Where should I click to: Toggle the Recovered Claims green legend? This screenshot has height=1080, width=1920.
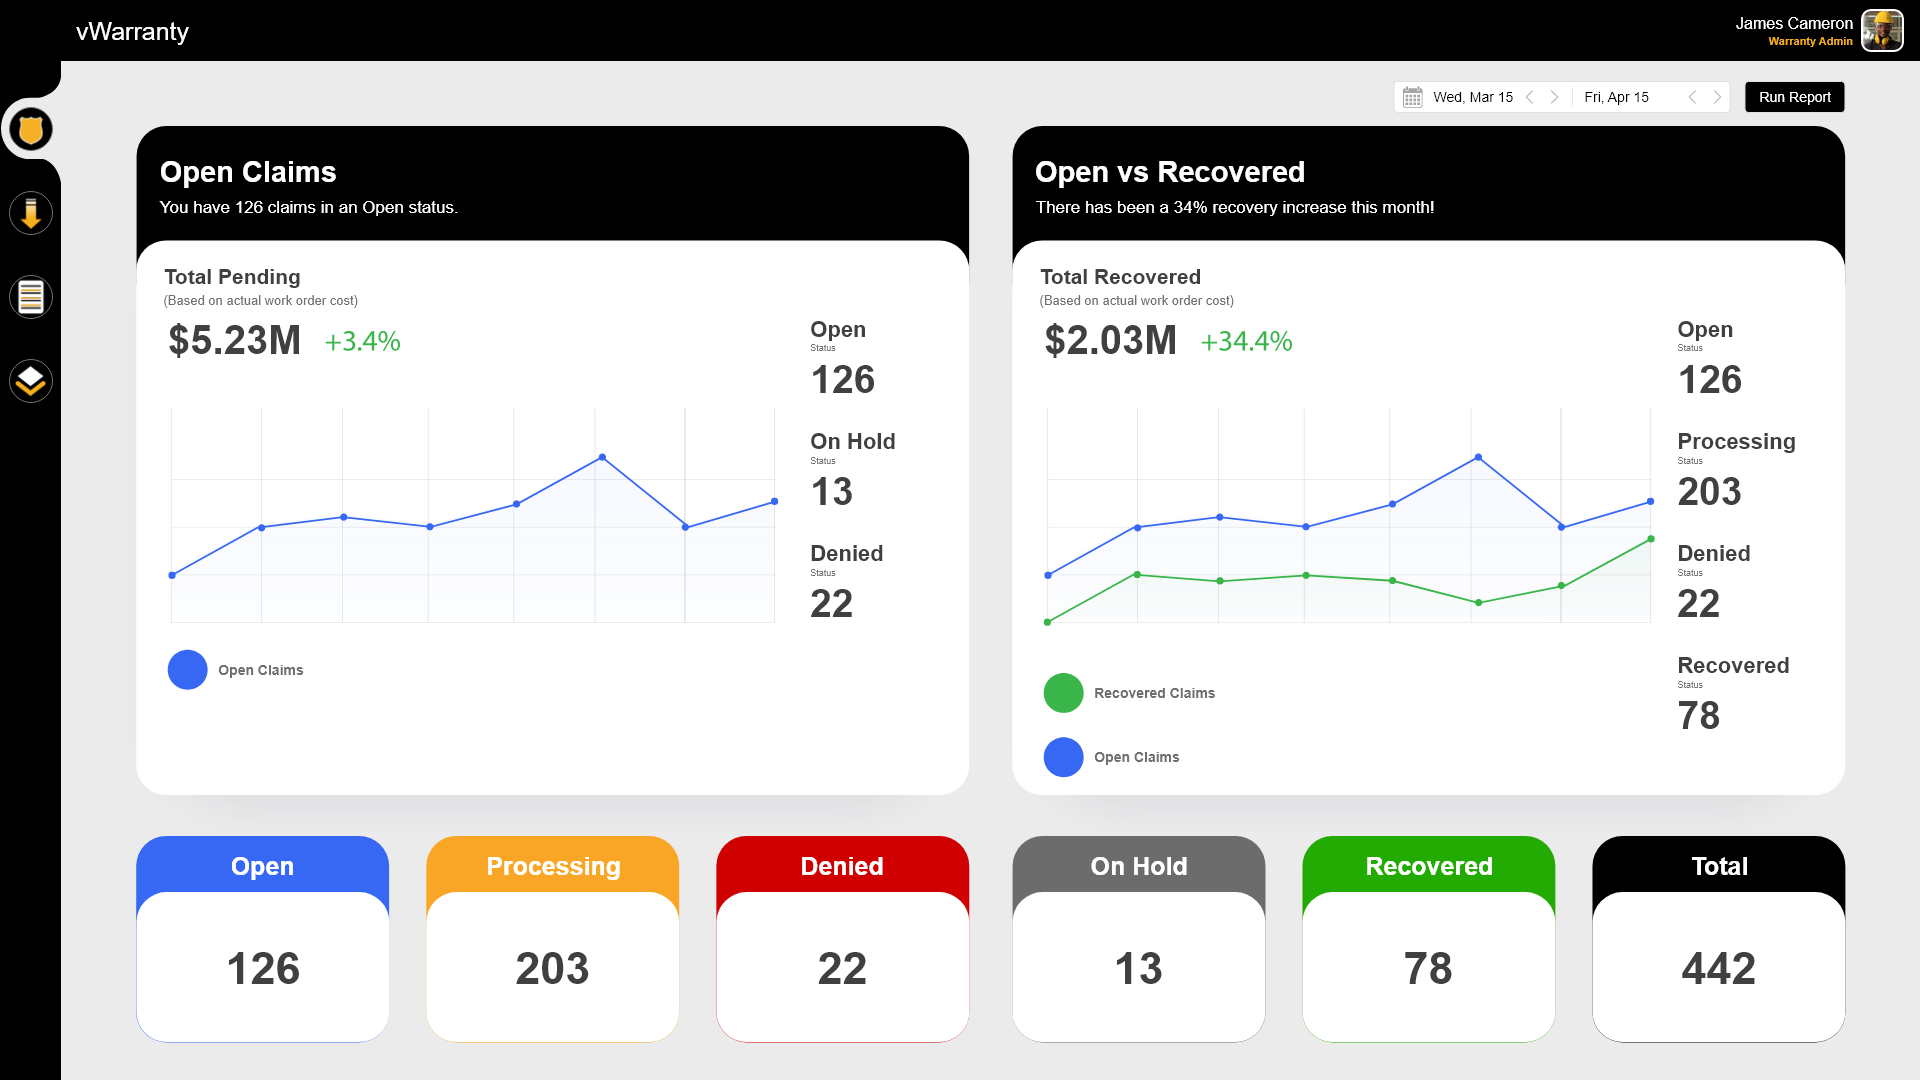(x=1154, y=693)
